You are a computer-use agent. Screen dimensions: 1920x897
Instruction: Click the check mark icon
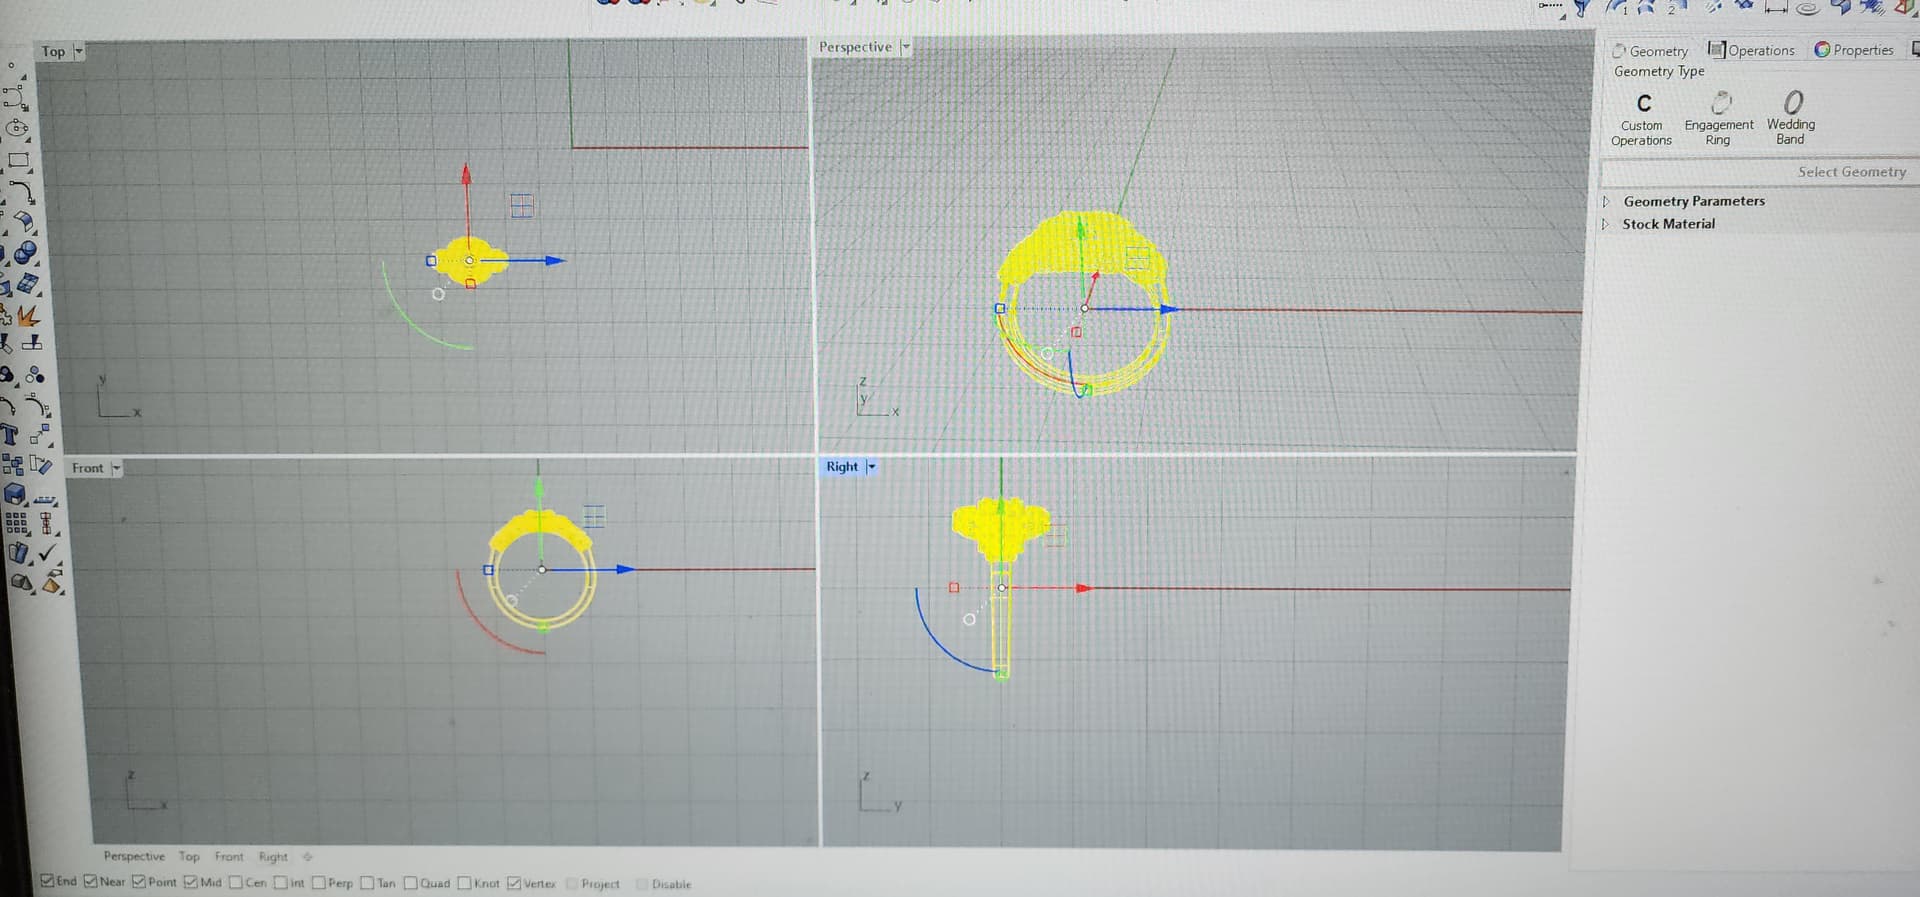pyautogui.click(x=47, y=552)
